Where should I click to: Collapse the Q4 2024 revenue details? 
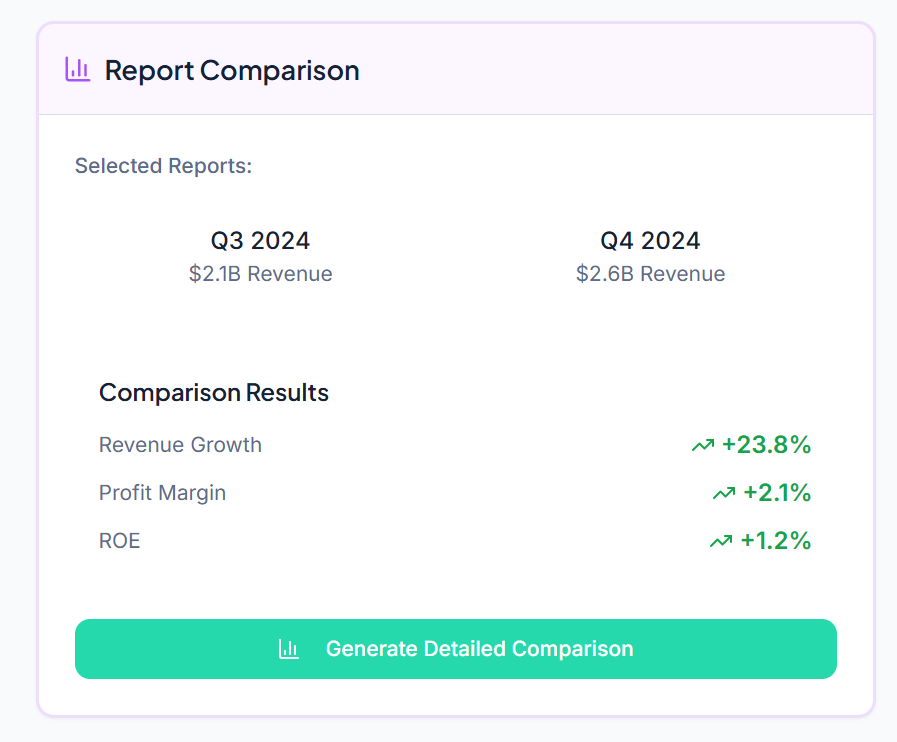(650, 273)
